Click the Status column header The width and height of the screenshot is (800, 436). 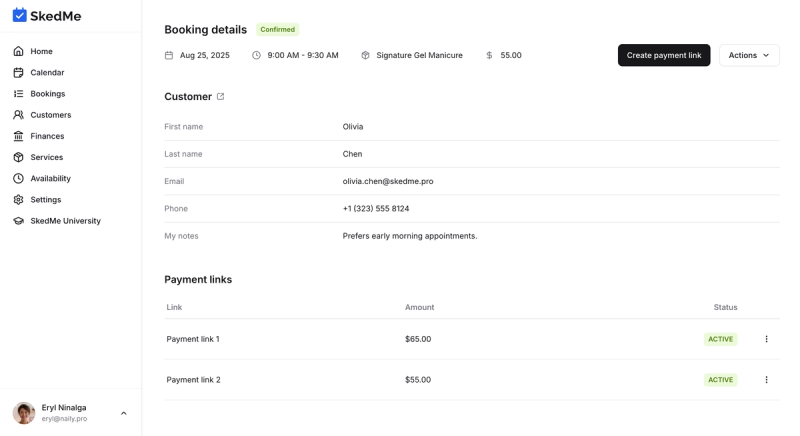726,307
